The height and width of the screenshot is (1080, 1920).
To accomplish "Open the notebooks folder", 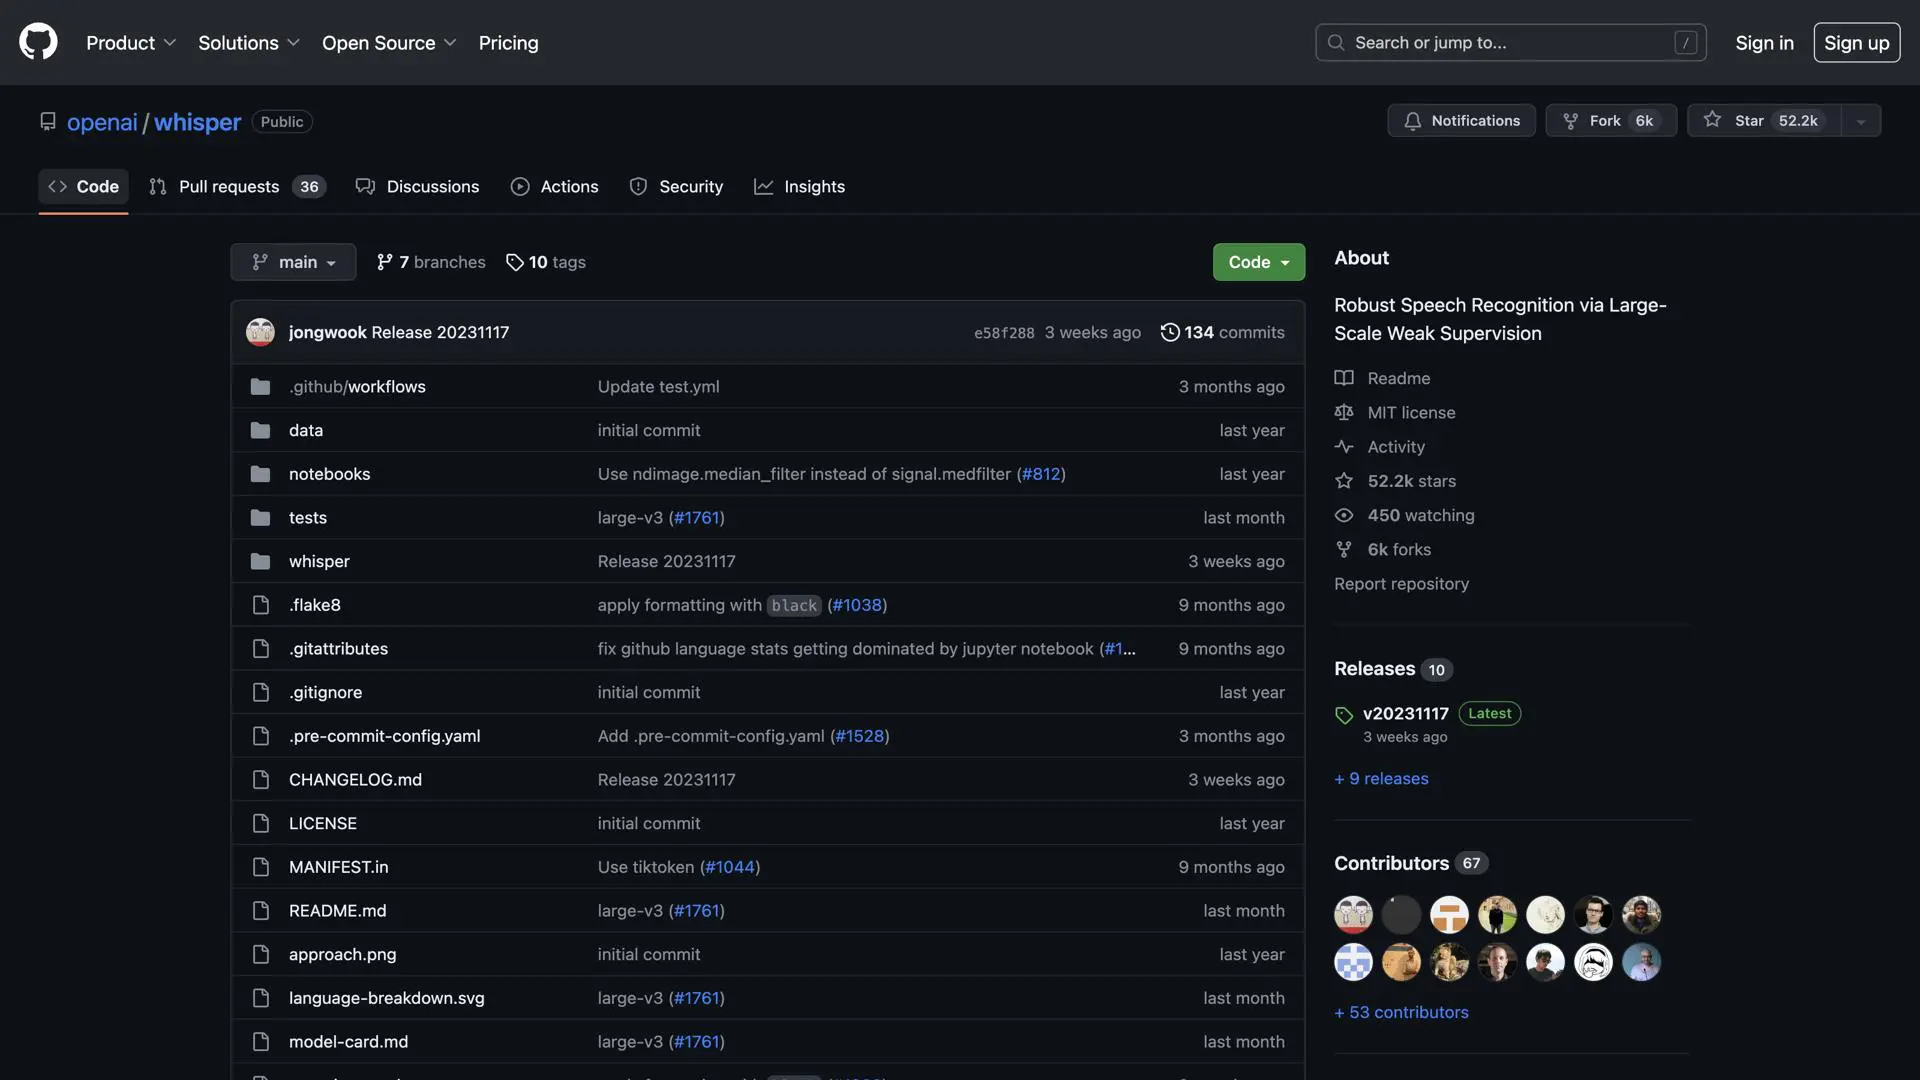I will (x=329, y=474).
